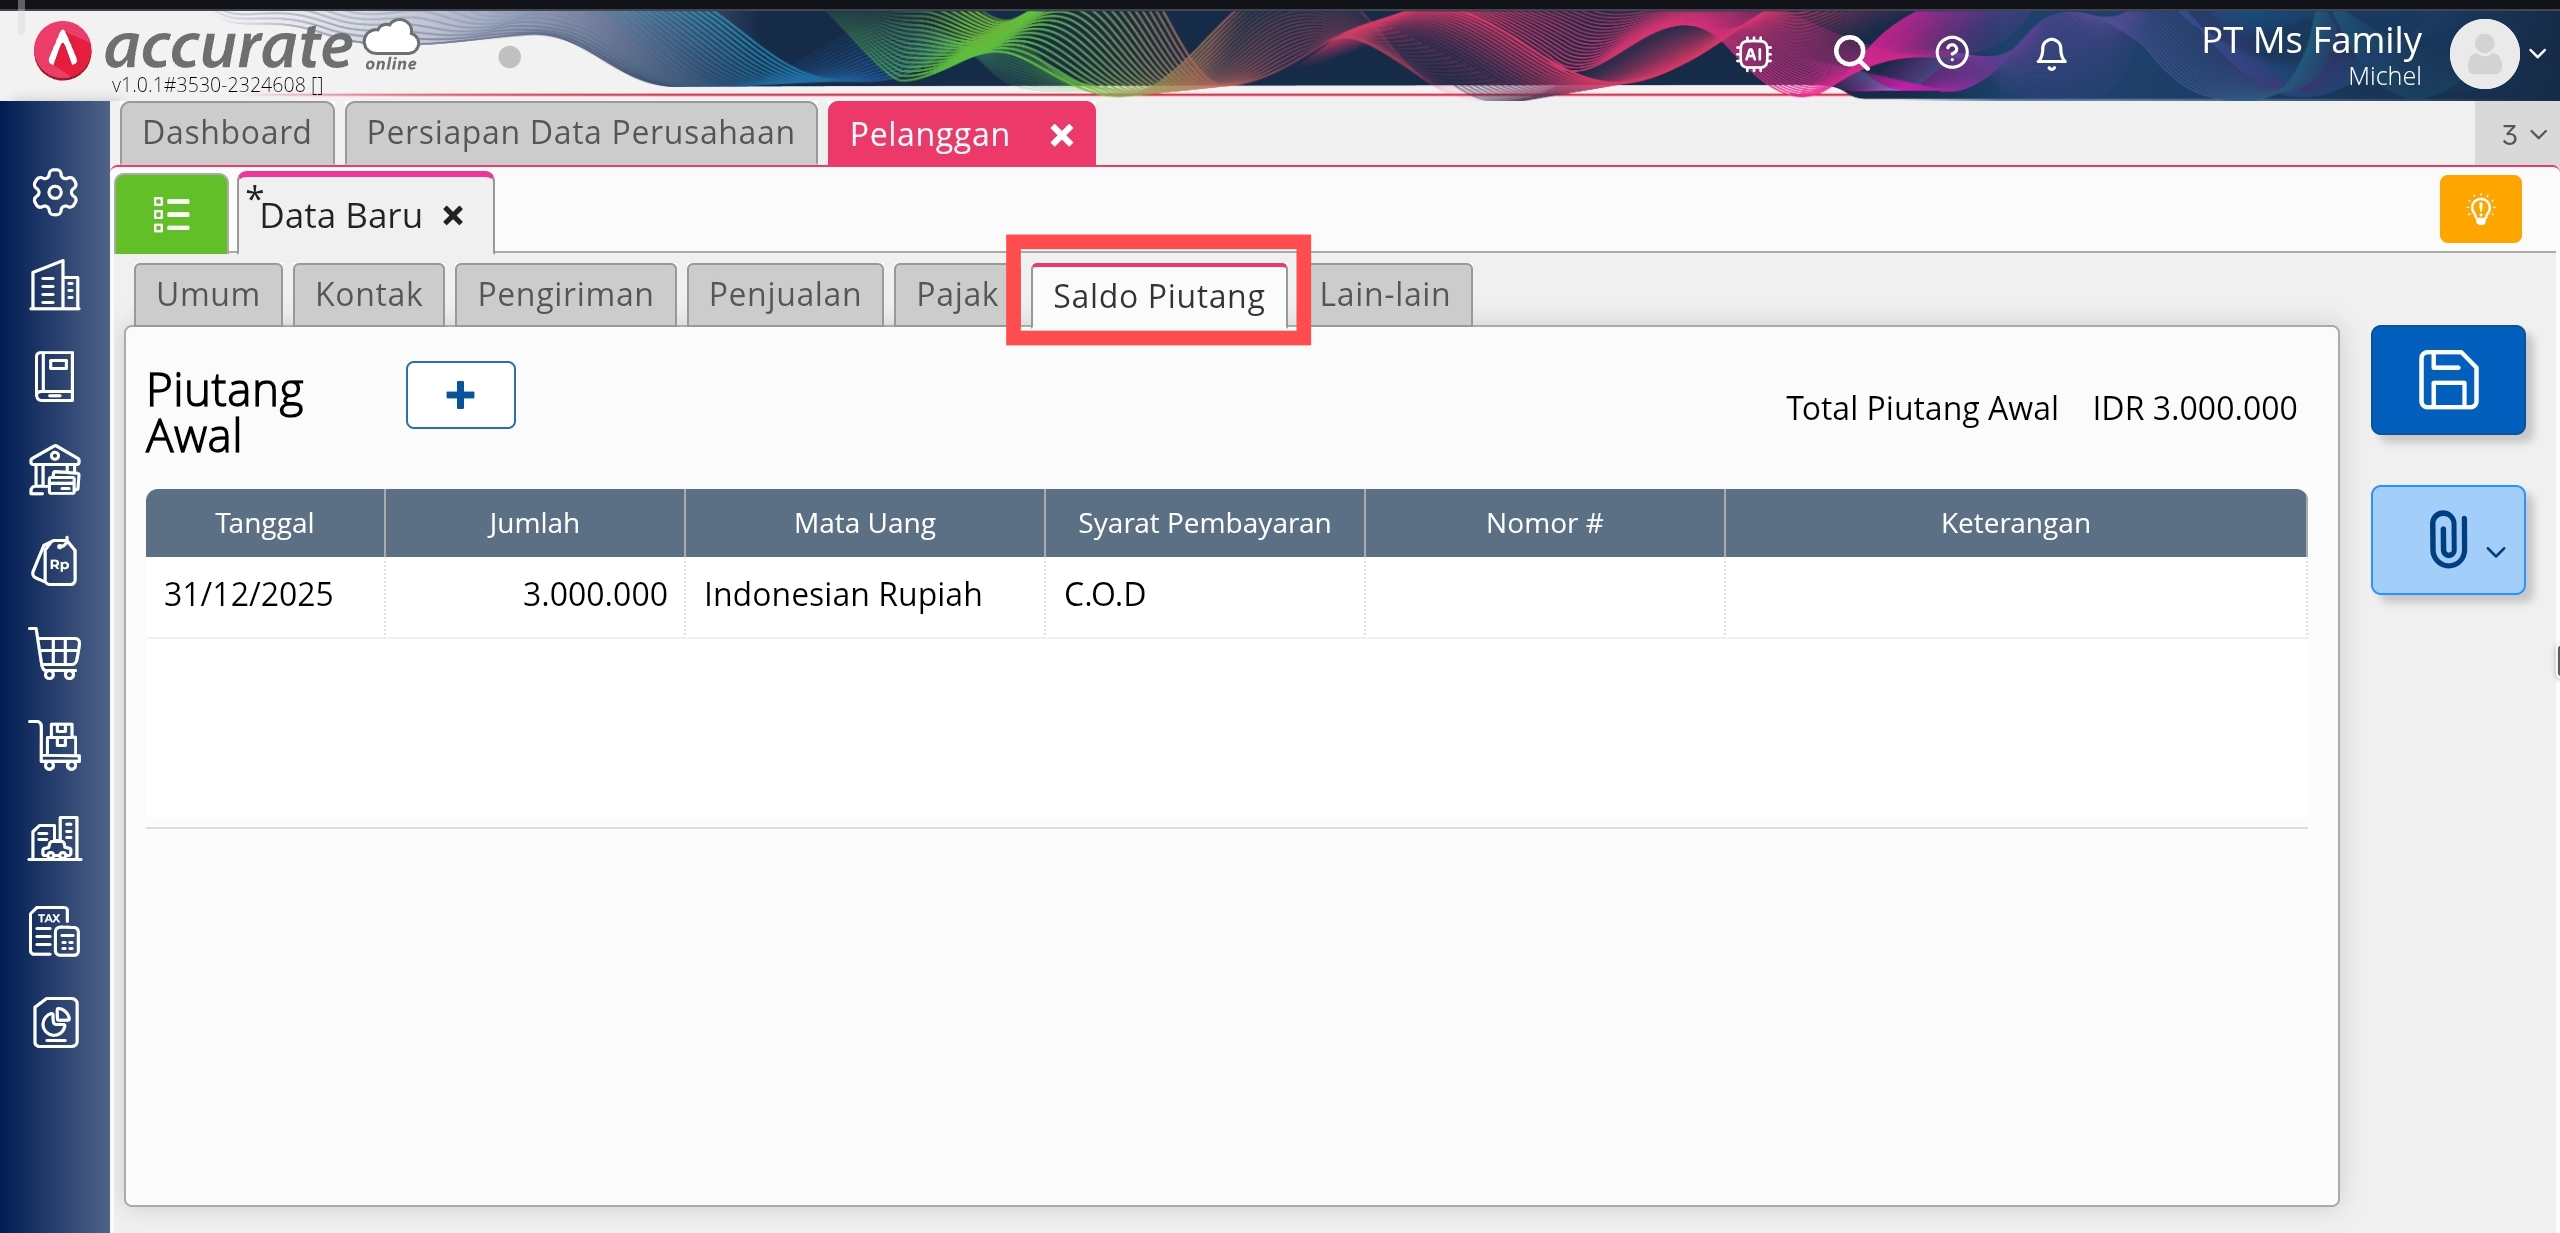
Task: Close the Data Baru tab
Action: point(453,216)
